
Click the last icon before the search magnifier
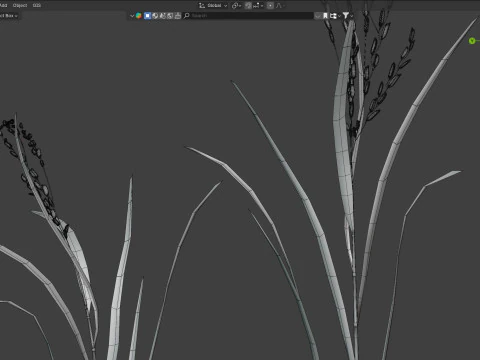point(178,16)
